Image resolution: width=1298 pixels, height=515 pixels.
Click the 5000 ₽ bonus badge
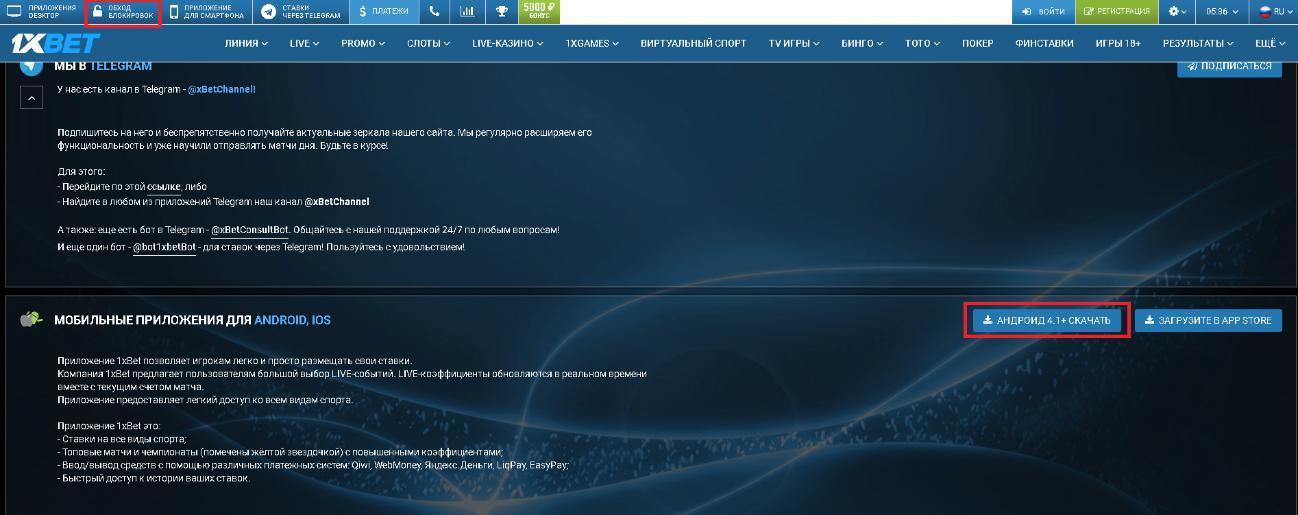[x=539, y=12]
